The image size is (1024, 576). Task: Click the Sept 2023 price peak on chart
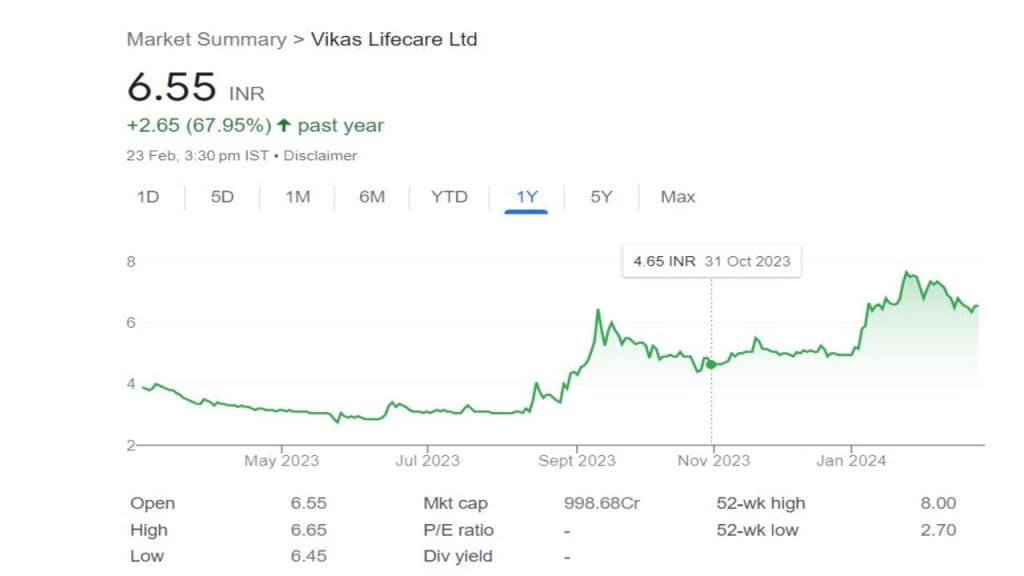[598, 312]
